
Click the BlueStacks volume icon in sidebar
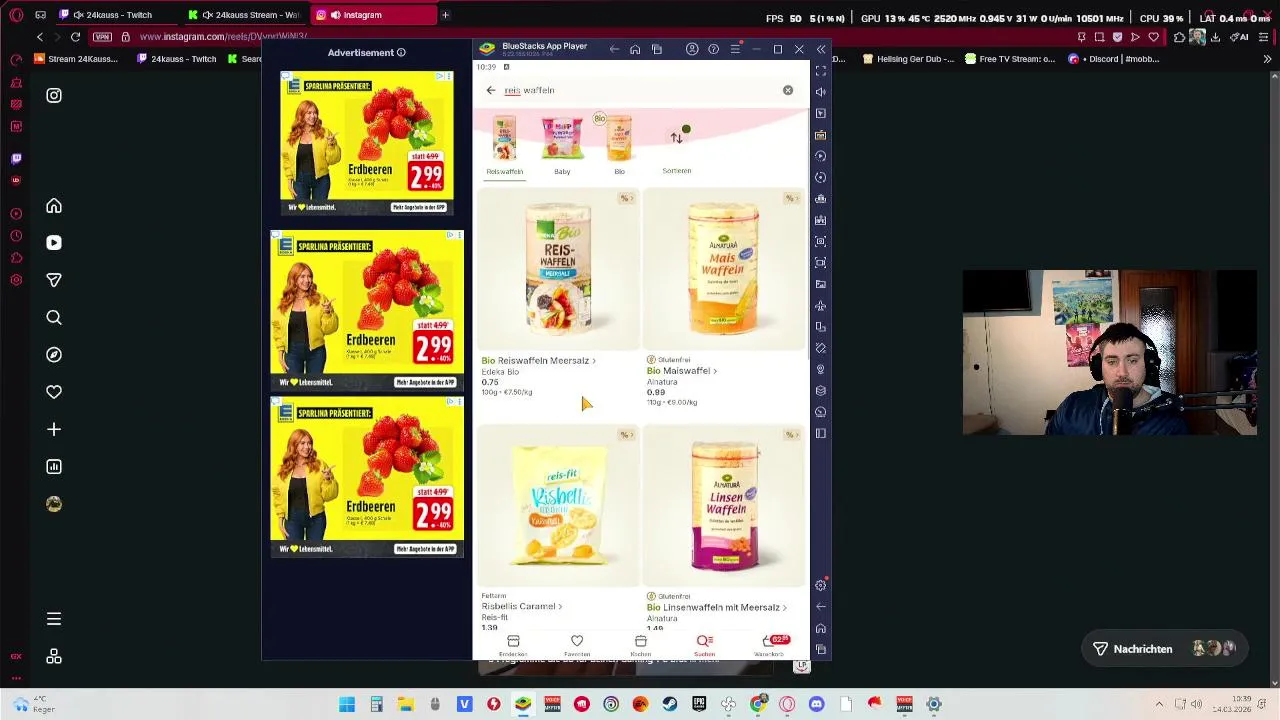click(x=821, y=92)
